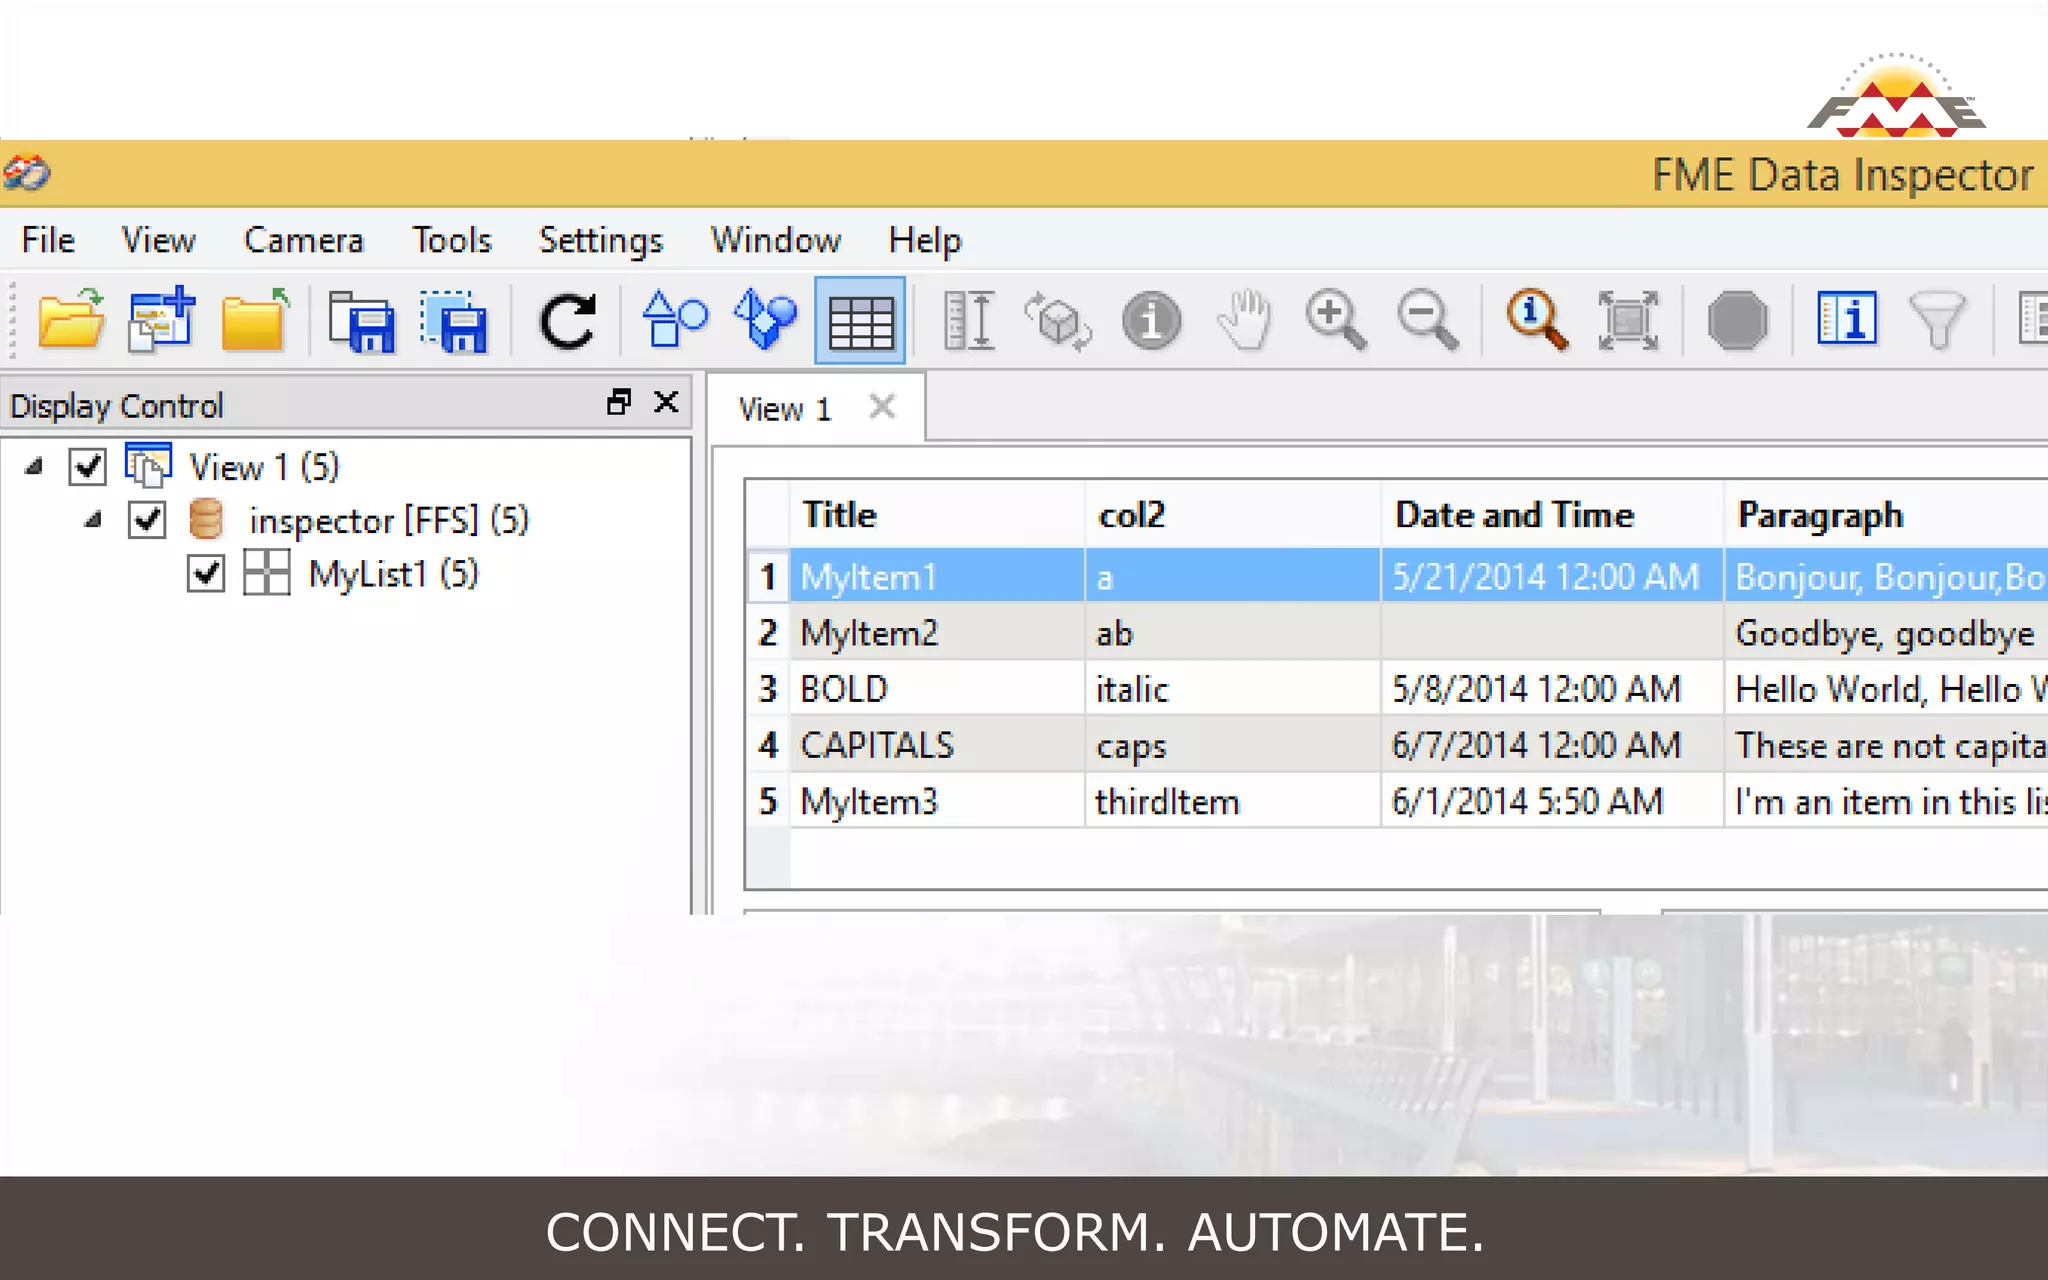
Task: Close the View 1 tab
Action: (x=882, y=407)
